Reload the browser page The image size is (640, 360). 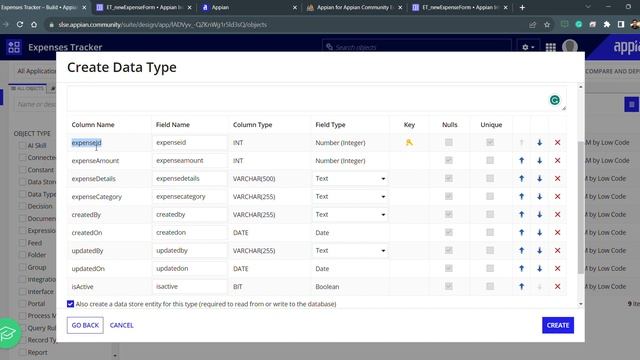20,24
